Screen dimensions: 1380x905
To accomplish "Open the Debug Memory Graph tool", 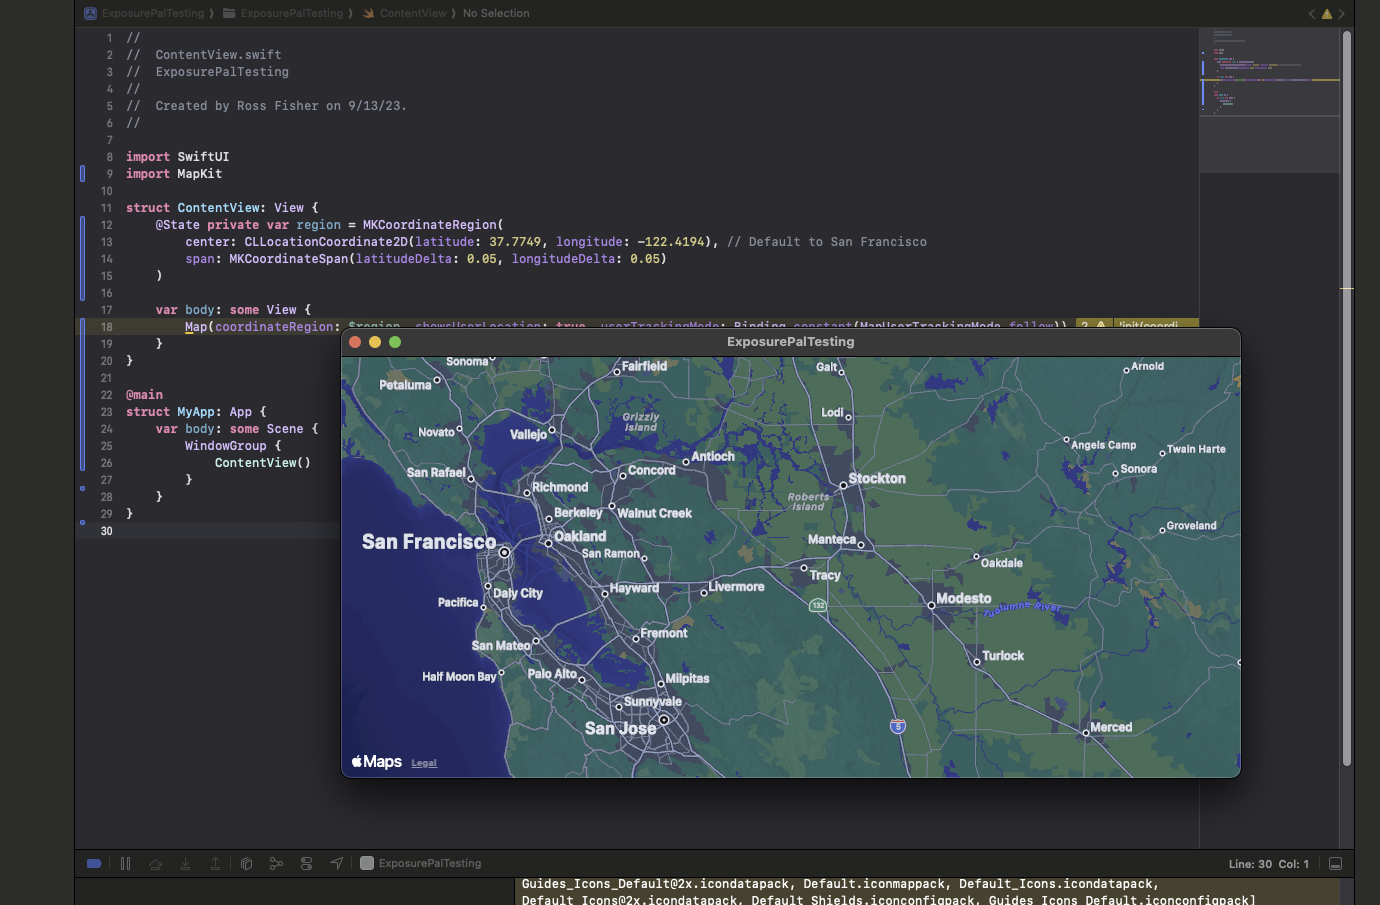I will coord(276,863).
